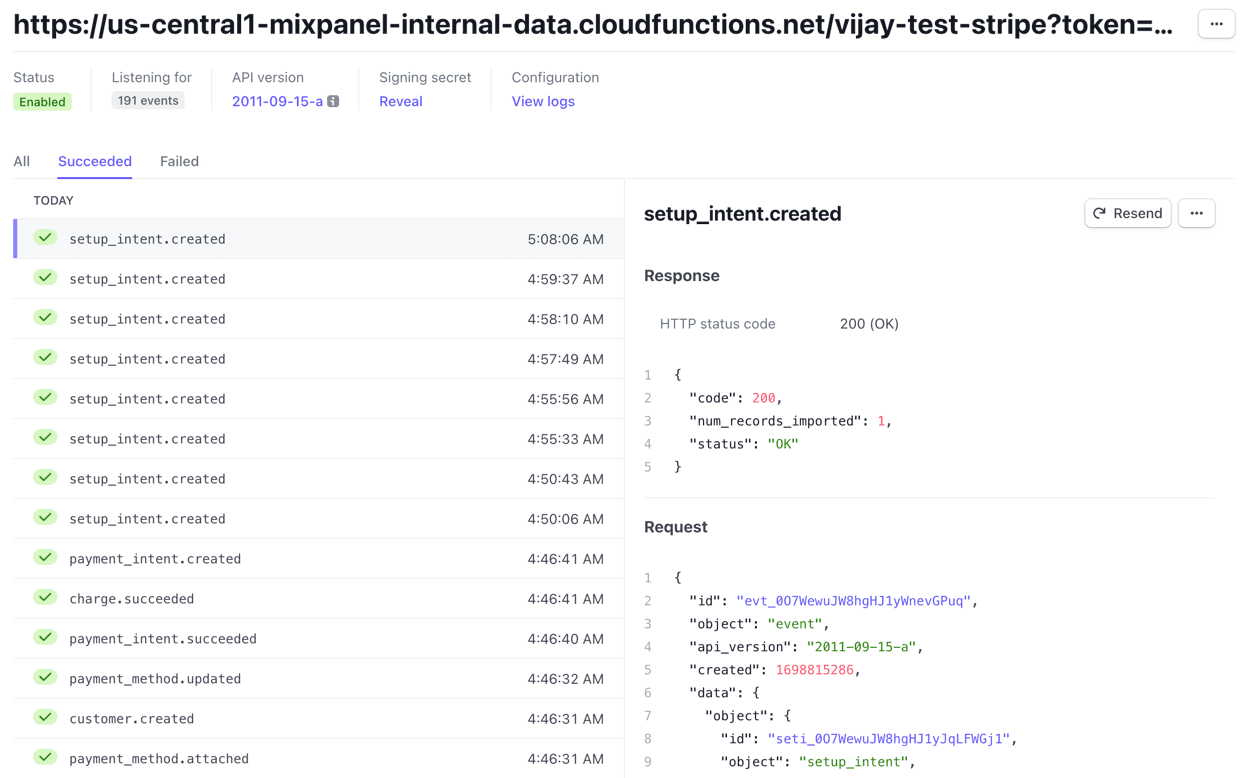Select the Succeeded tab
This screenshot has width=1243, height=778.
pyautogui.click(x=95, y=161)
